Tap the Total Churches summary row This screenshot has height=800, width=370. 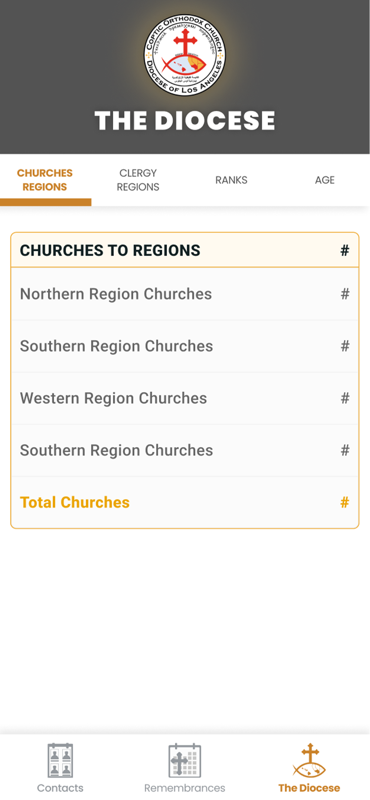pyautogui.click(x=185, y=503)
